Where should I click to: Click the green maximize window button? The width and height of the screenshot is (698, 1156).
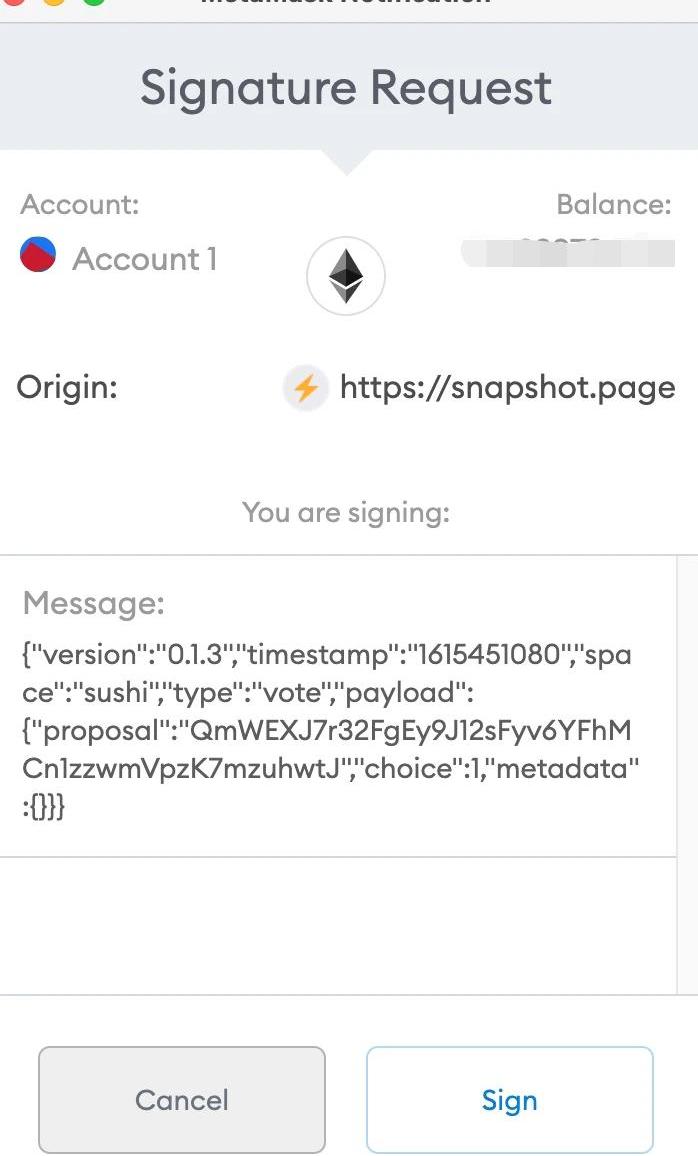[93, 3]
